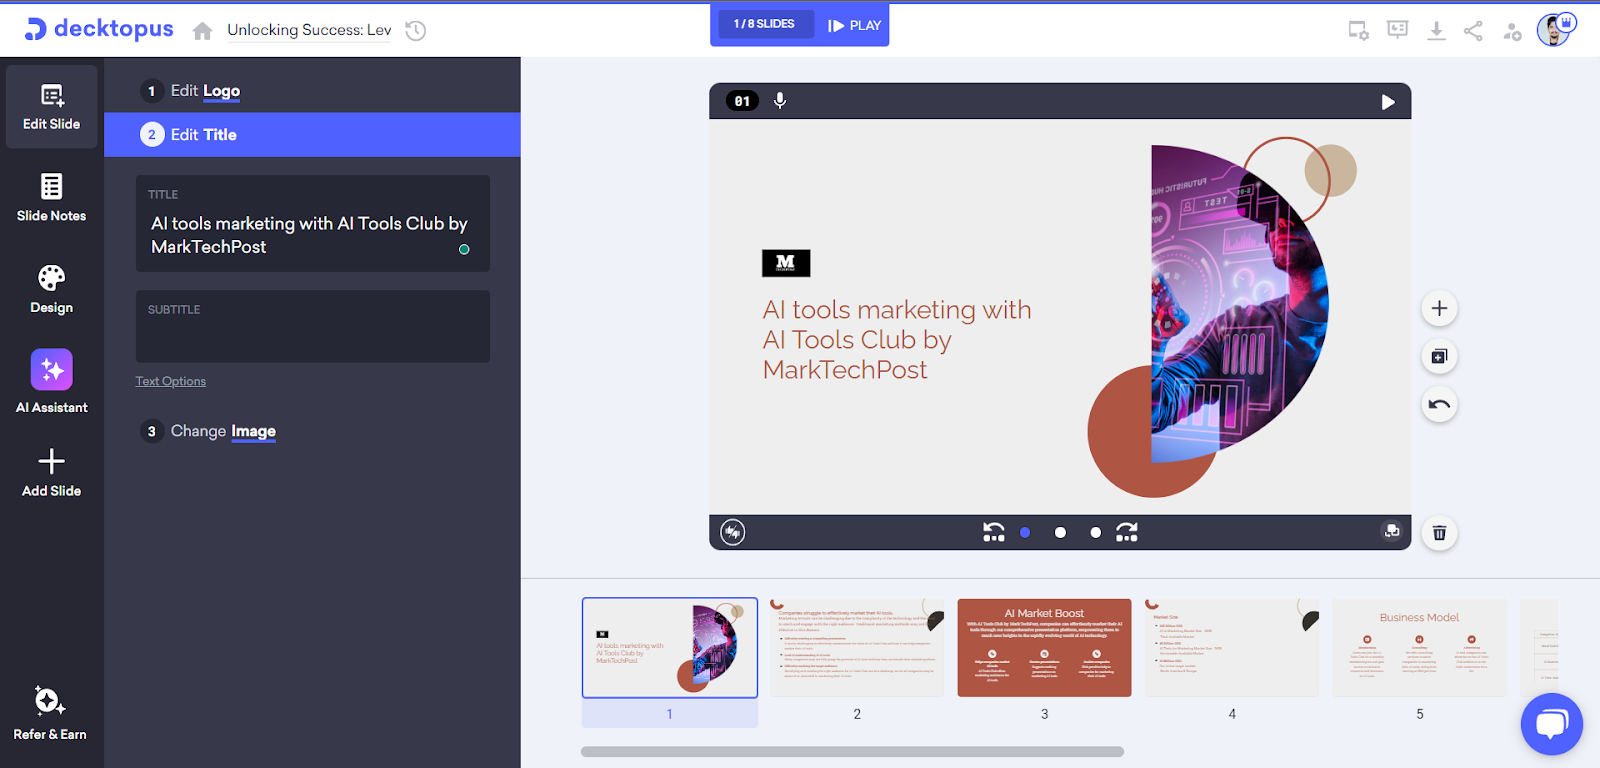1600x768 pixels.
Task: Go to the home dashboard icon
Action: point(203,31)
